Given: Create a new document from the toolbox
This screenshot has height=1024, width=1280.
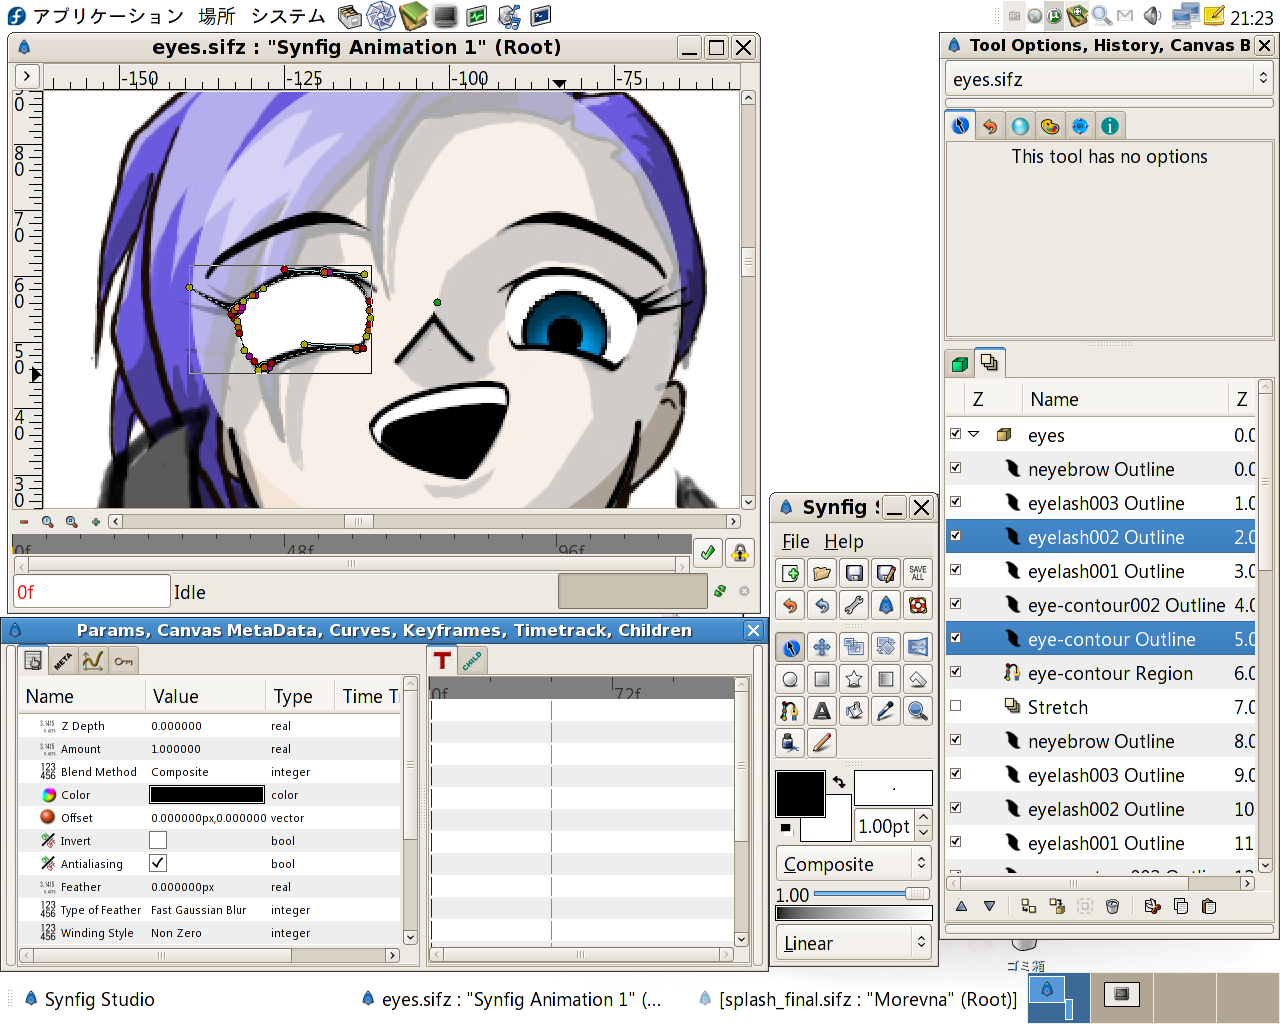Looking at the screenshot, I should tap(790, 573).
